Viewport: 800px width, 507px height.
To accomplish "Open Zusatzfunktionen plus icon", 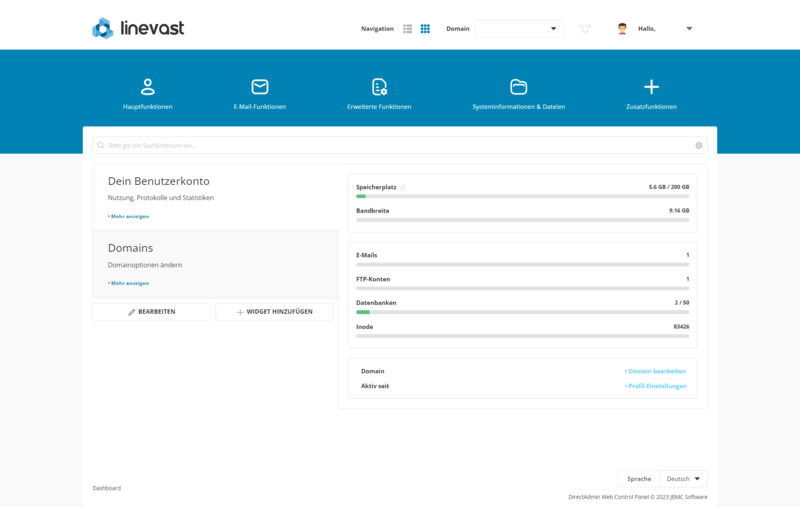I will 651,87.
